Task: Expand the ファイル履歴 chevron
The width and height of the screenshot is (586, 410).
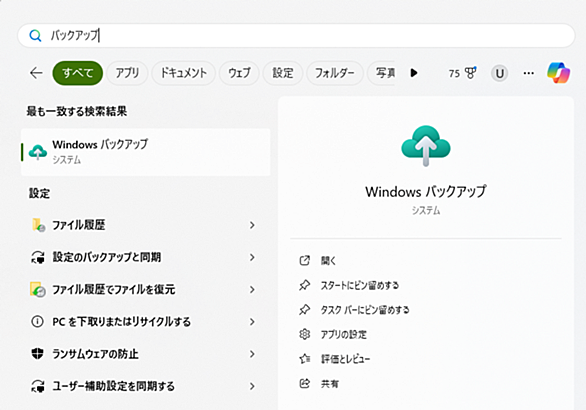Action: pos(252,225)
